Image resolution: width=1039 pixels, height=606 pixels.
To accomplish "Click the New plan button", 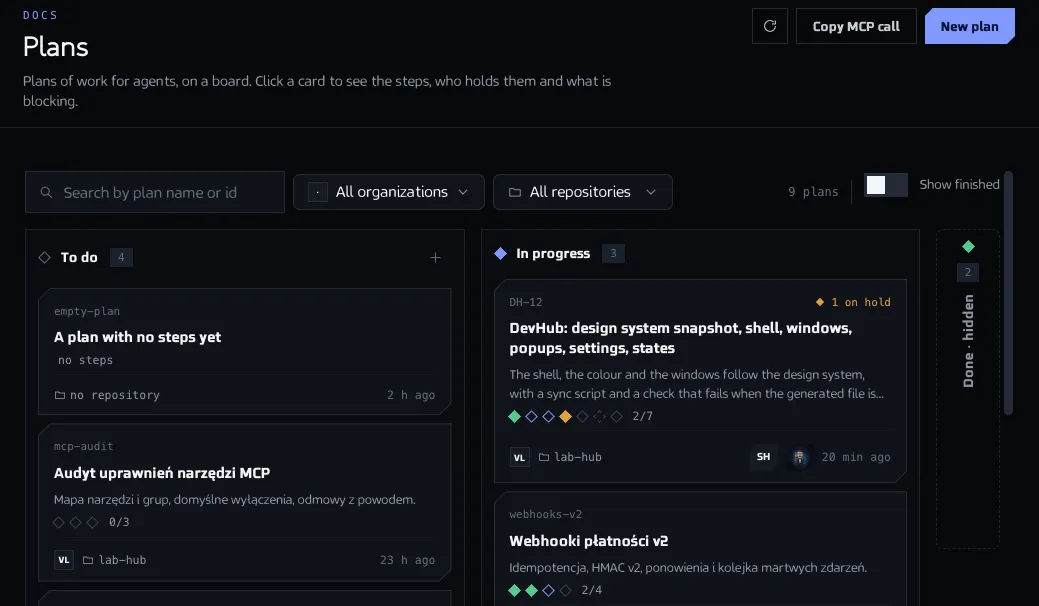I will pos(969,26).
